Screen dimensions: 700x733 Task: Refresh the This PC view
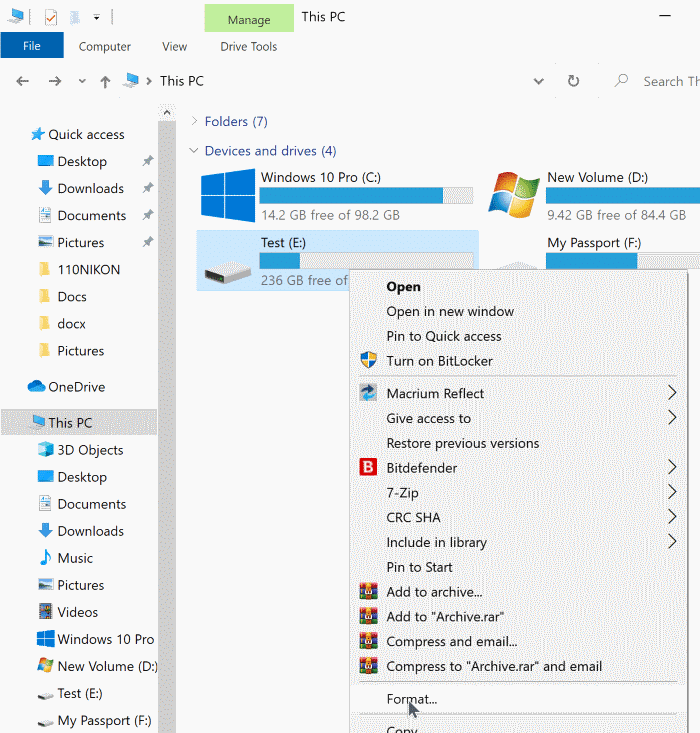pos(573,81)
